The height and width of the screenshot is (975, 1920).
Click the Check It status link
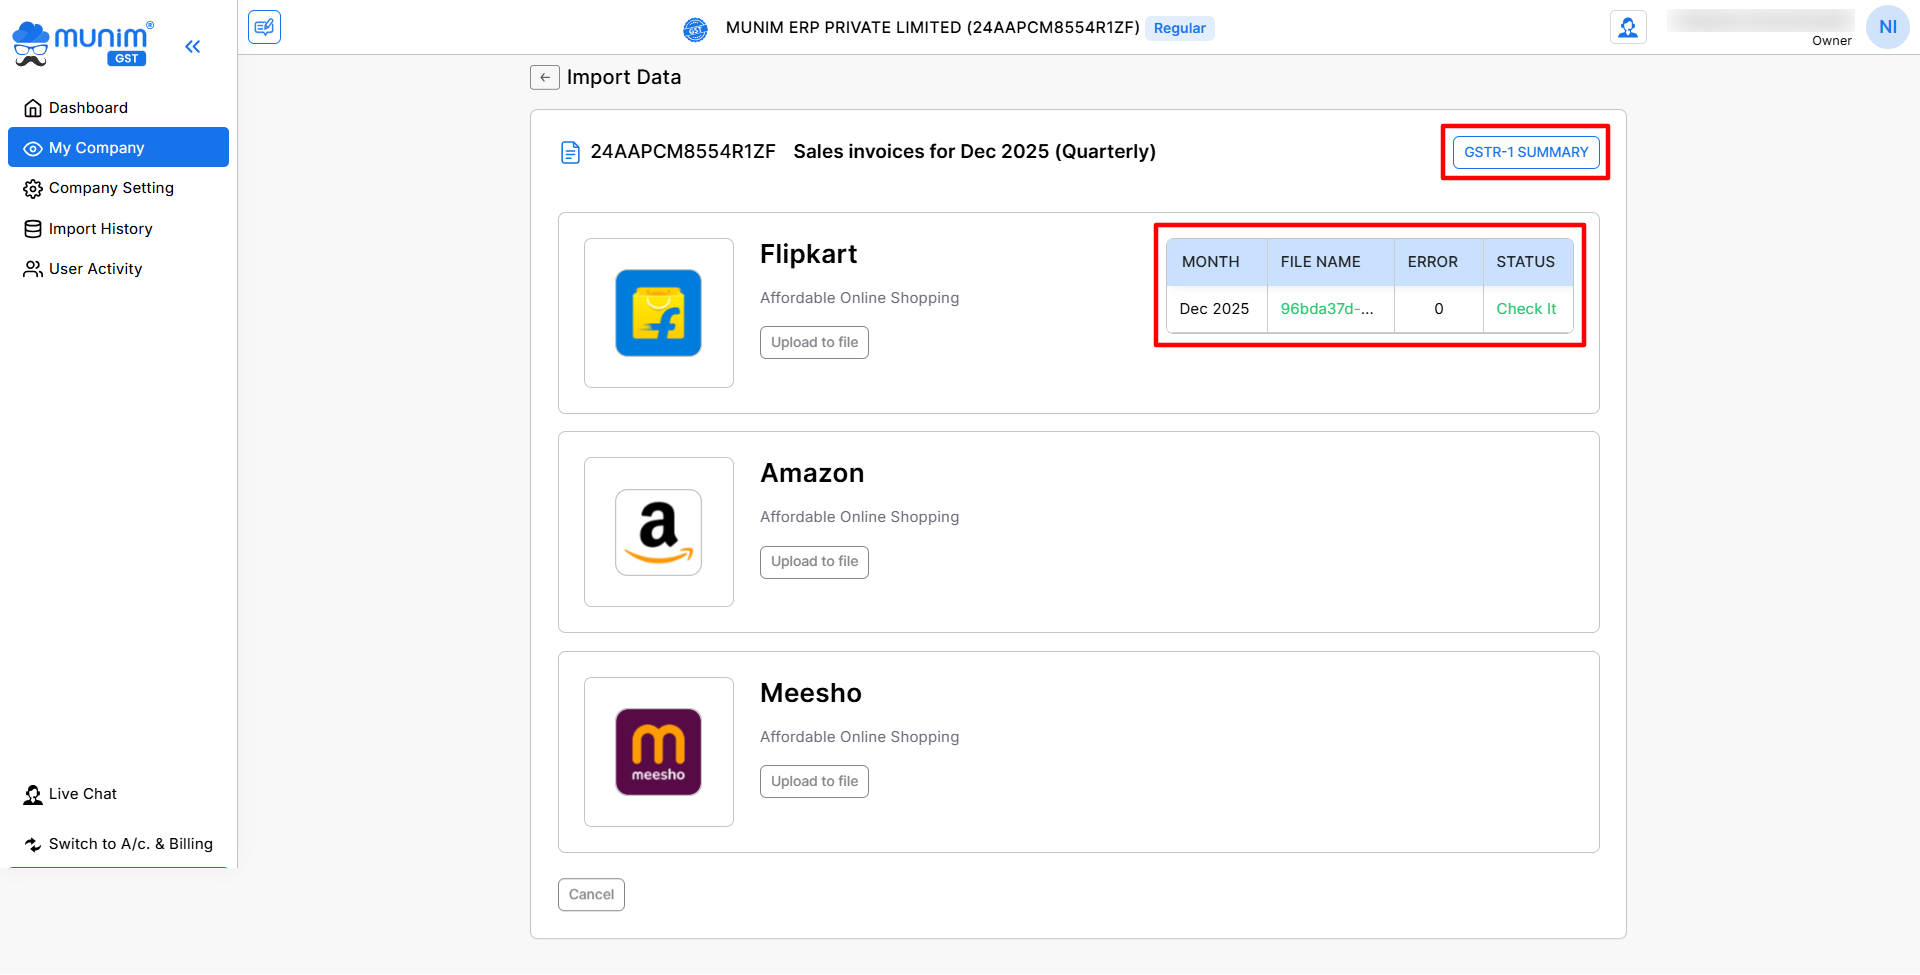pos(1526,309)
